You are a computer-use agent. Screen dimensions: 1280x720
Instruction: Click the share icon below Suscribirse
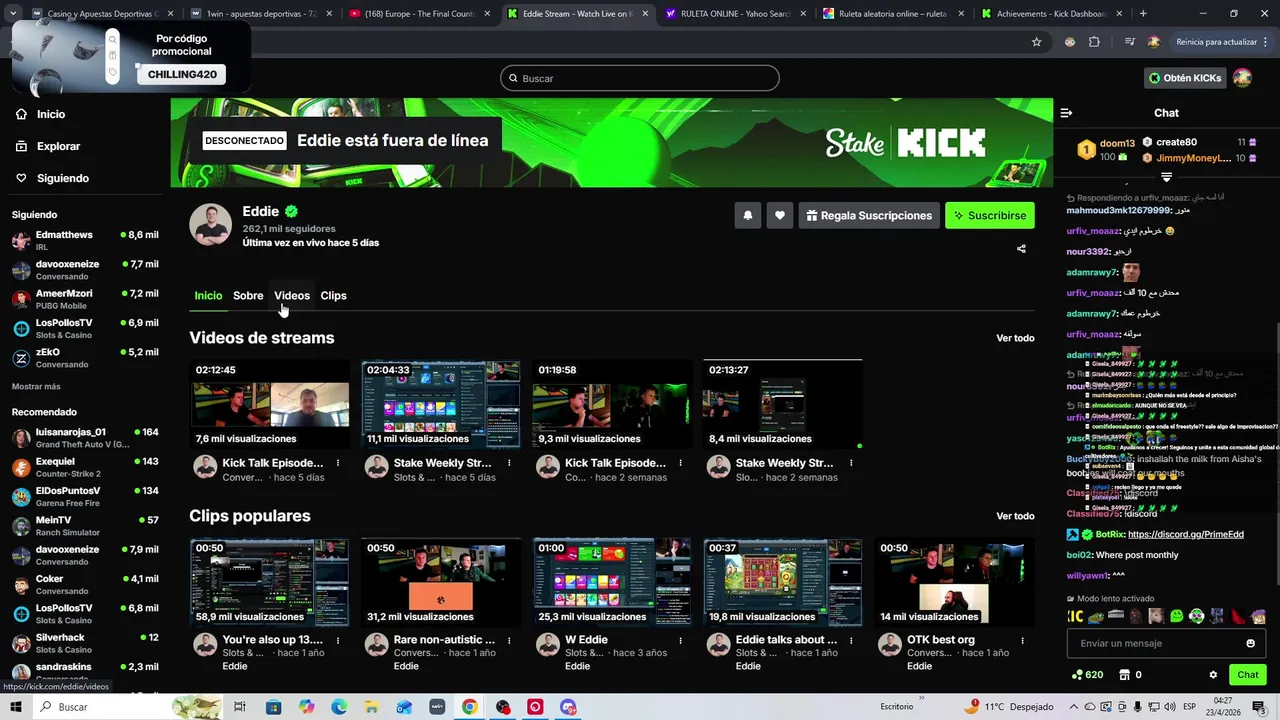1021,249
